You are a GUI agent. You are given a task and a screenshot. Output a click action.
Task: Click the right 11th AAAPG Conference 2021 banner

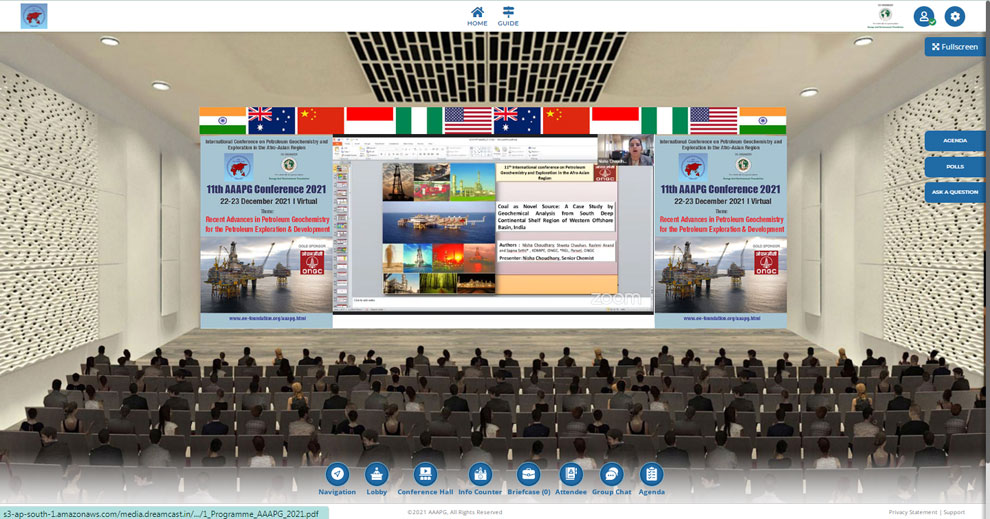coord(720,232)
